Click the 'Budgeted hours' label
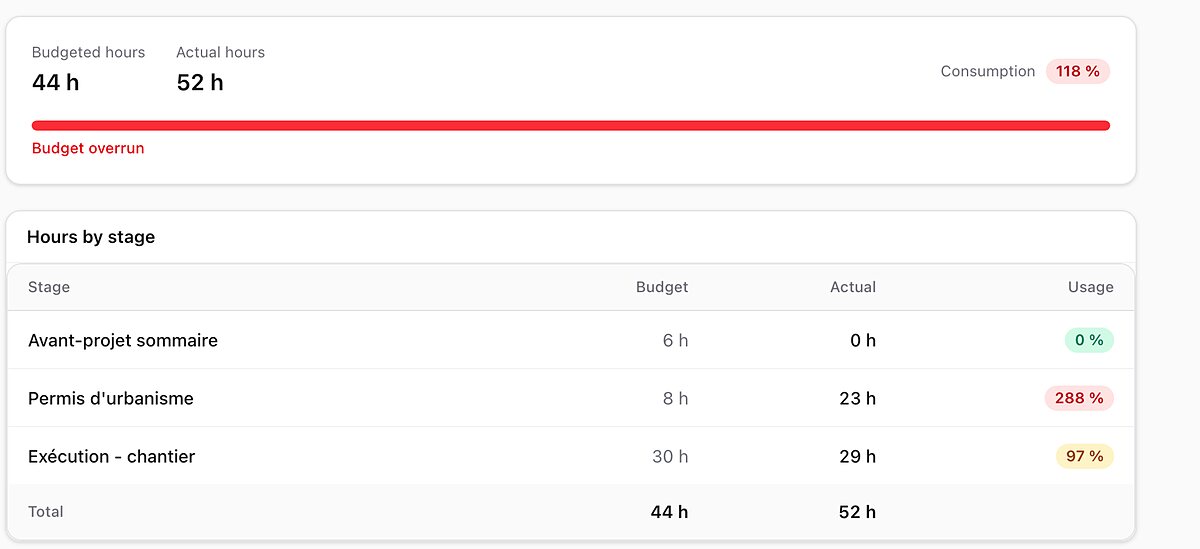 tap(88, 52)
